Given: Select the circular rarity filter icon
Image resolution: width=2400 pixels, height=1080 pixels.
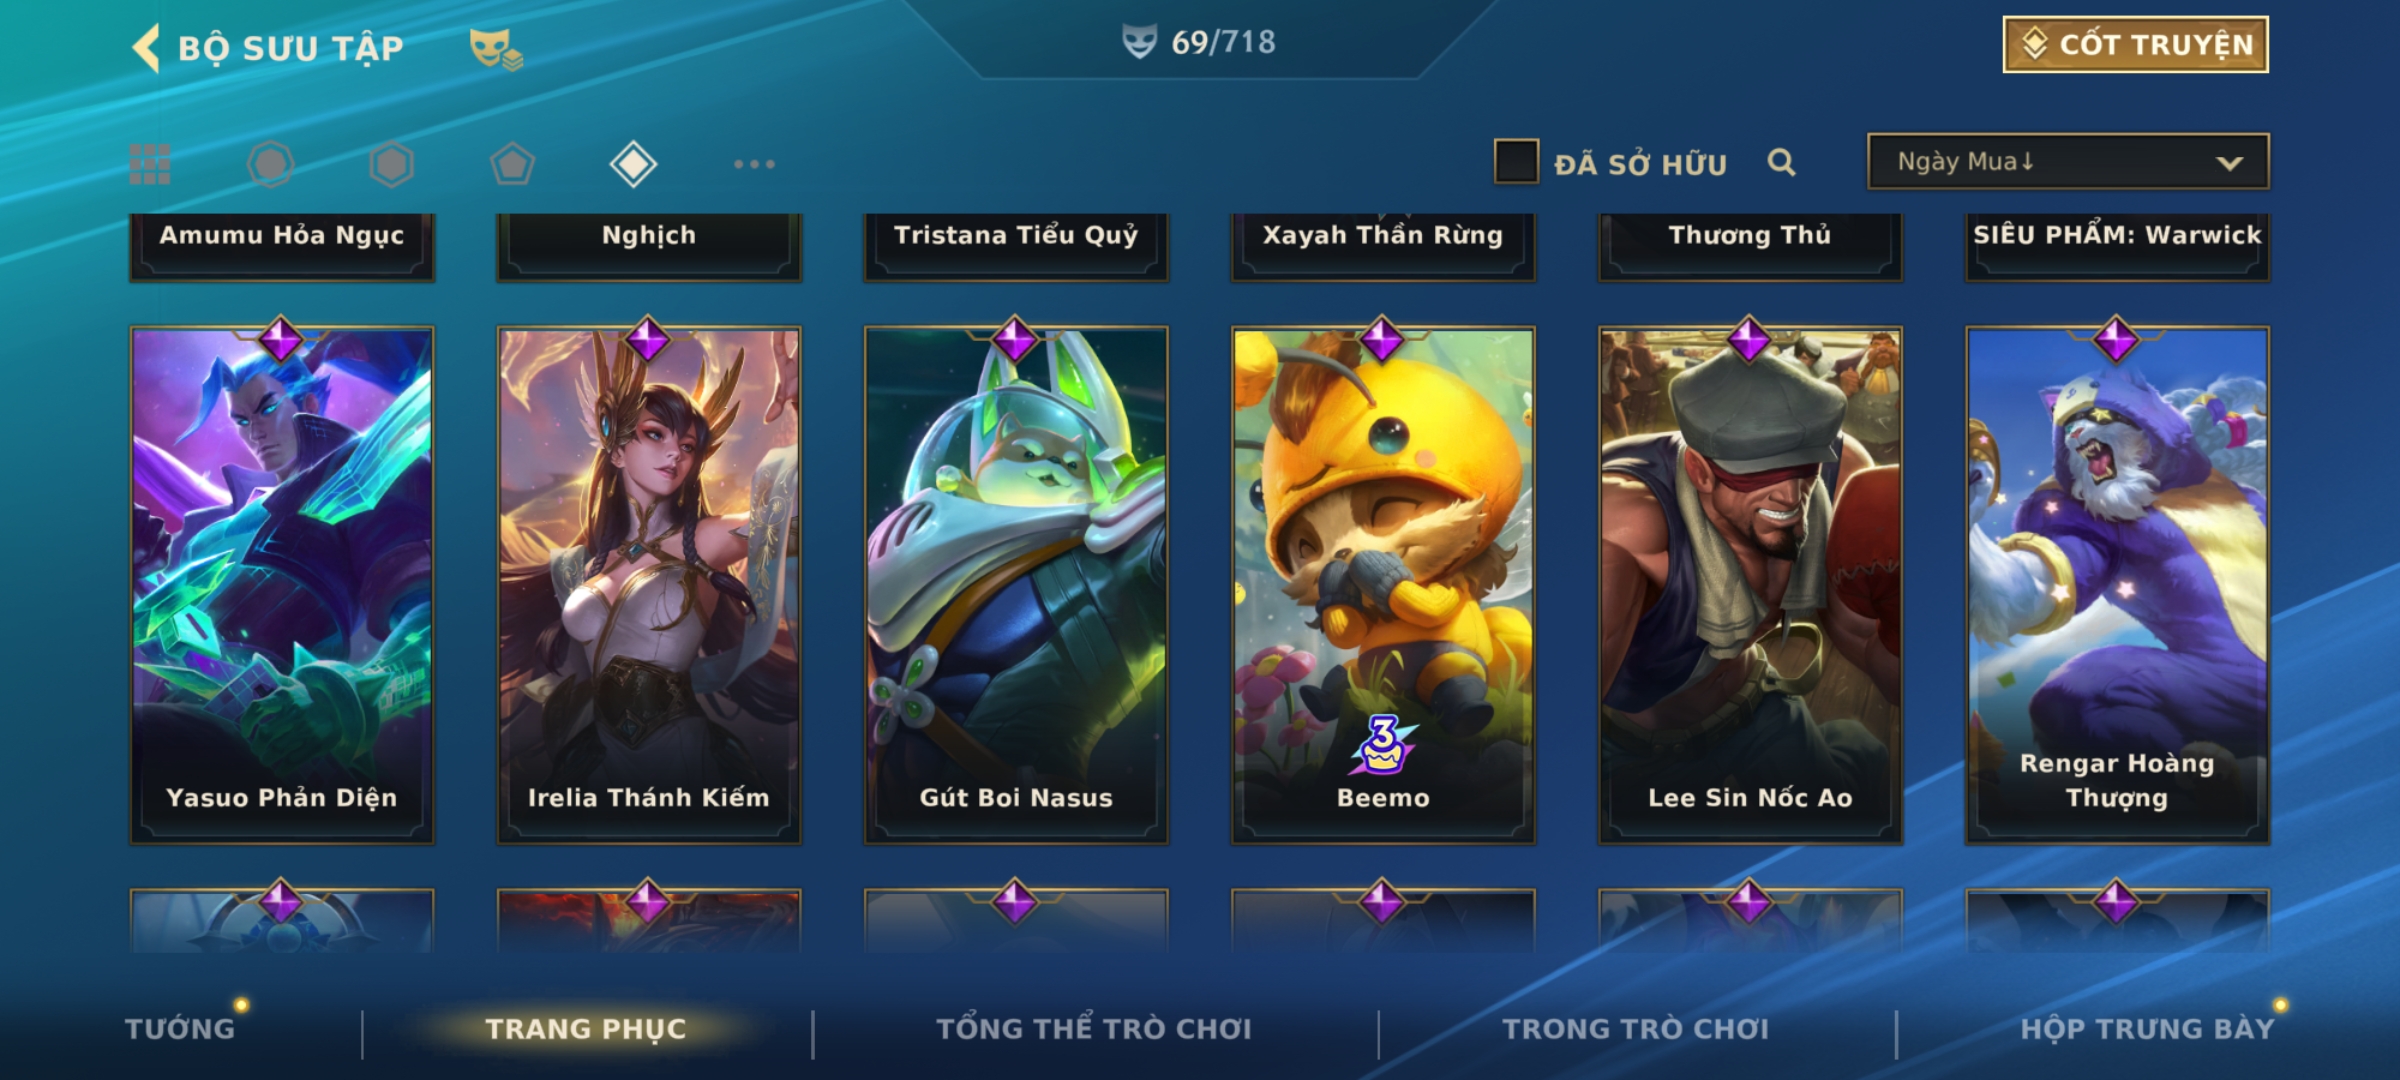Looking at the screenshot, I should pyautogui.click(x=271, y=164).
